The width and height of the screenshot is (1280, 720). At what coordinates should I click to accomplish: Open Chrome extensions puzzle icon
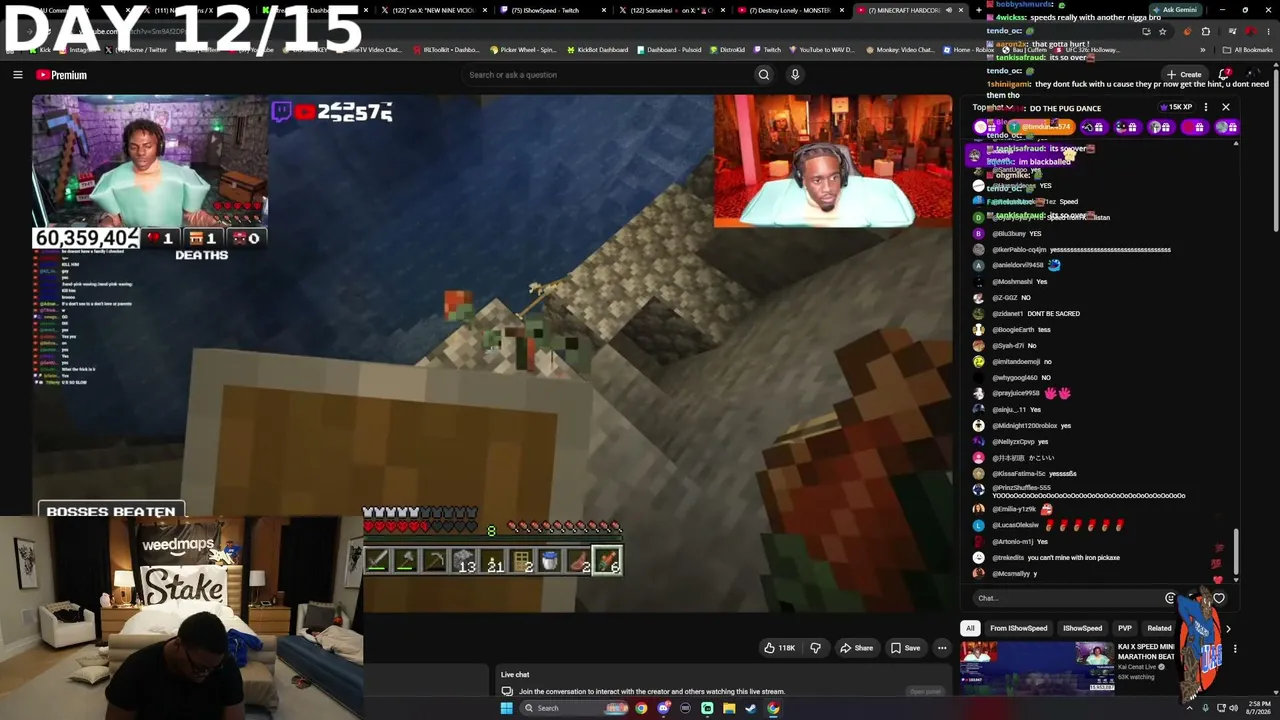click(1205, 31)
